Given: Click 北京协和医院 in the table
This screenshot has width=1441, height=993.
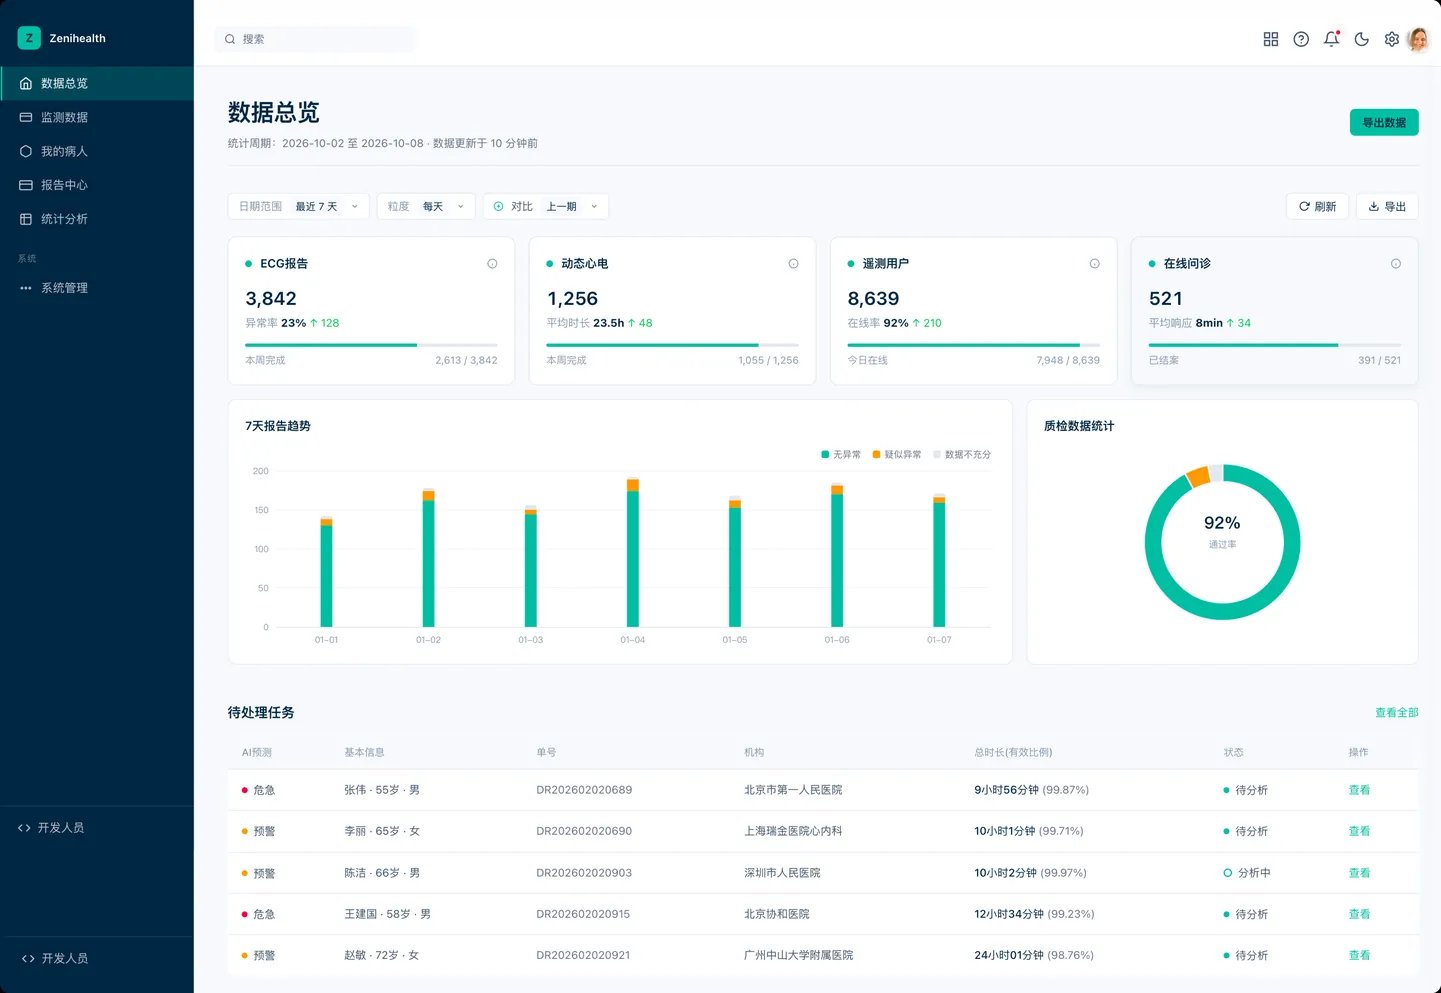Looking at the screenshot, I should pos(777,914).
